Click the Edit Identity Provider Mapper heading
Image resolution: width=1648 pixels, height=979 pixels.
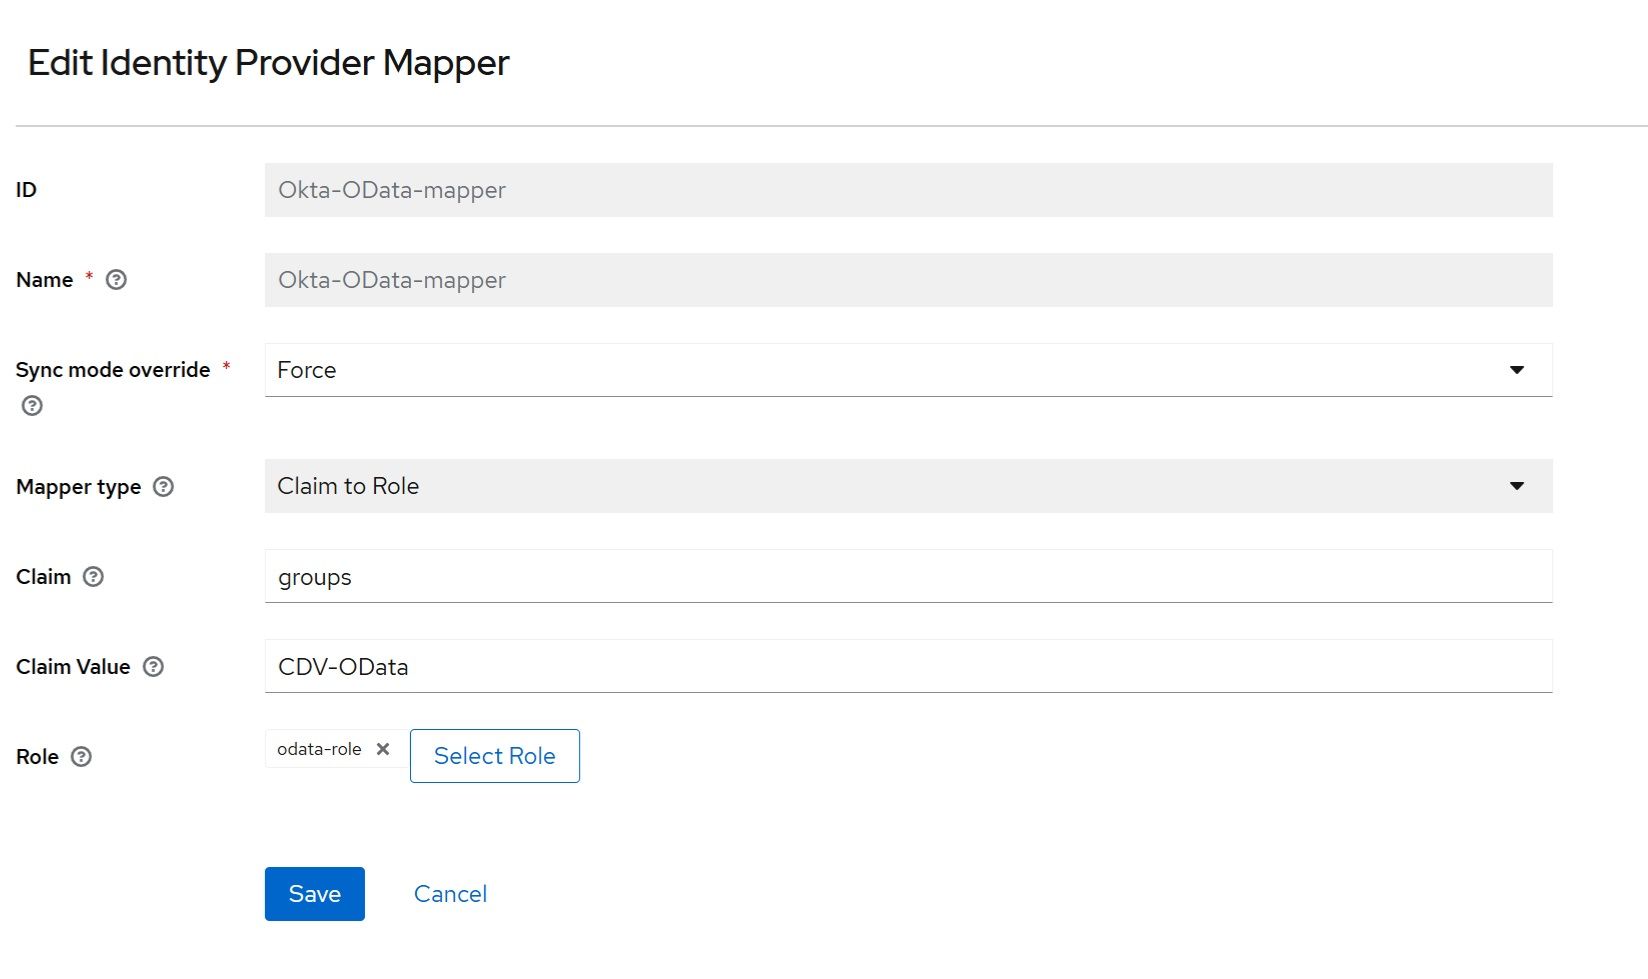268,63
